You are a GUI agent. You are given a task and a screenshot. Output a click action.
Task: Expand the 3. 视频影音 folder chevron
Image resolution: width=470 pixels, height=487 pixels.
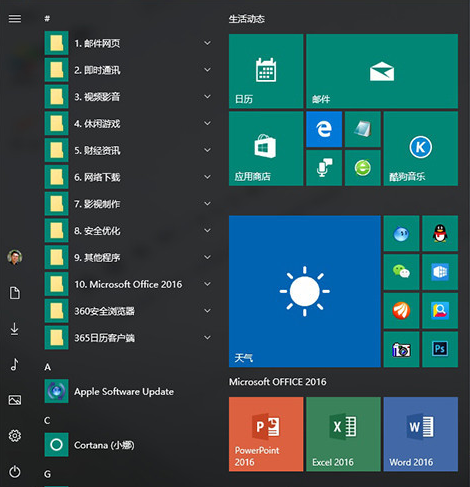[207, 97]
